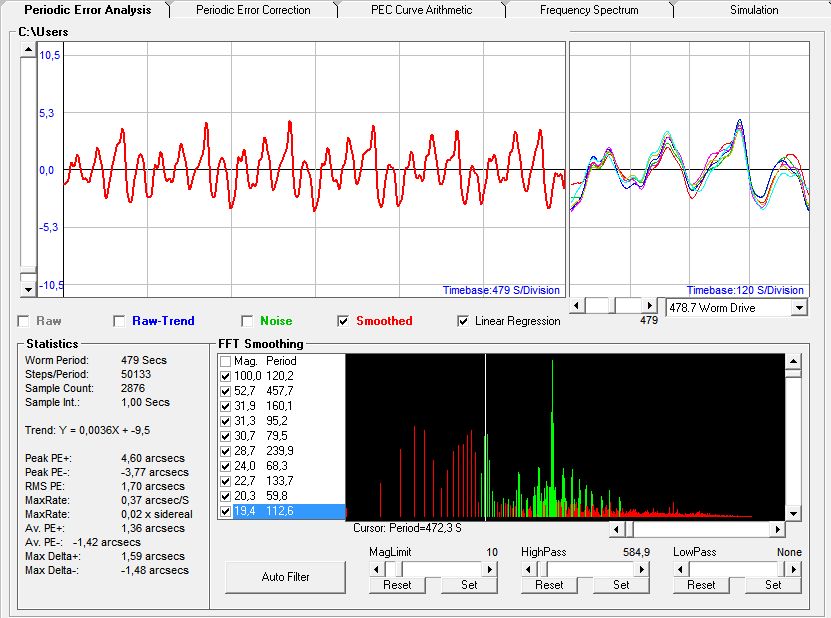
Task: Switch to the Frequency Spectrum tab
Action: click(x=588, y=10)
